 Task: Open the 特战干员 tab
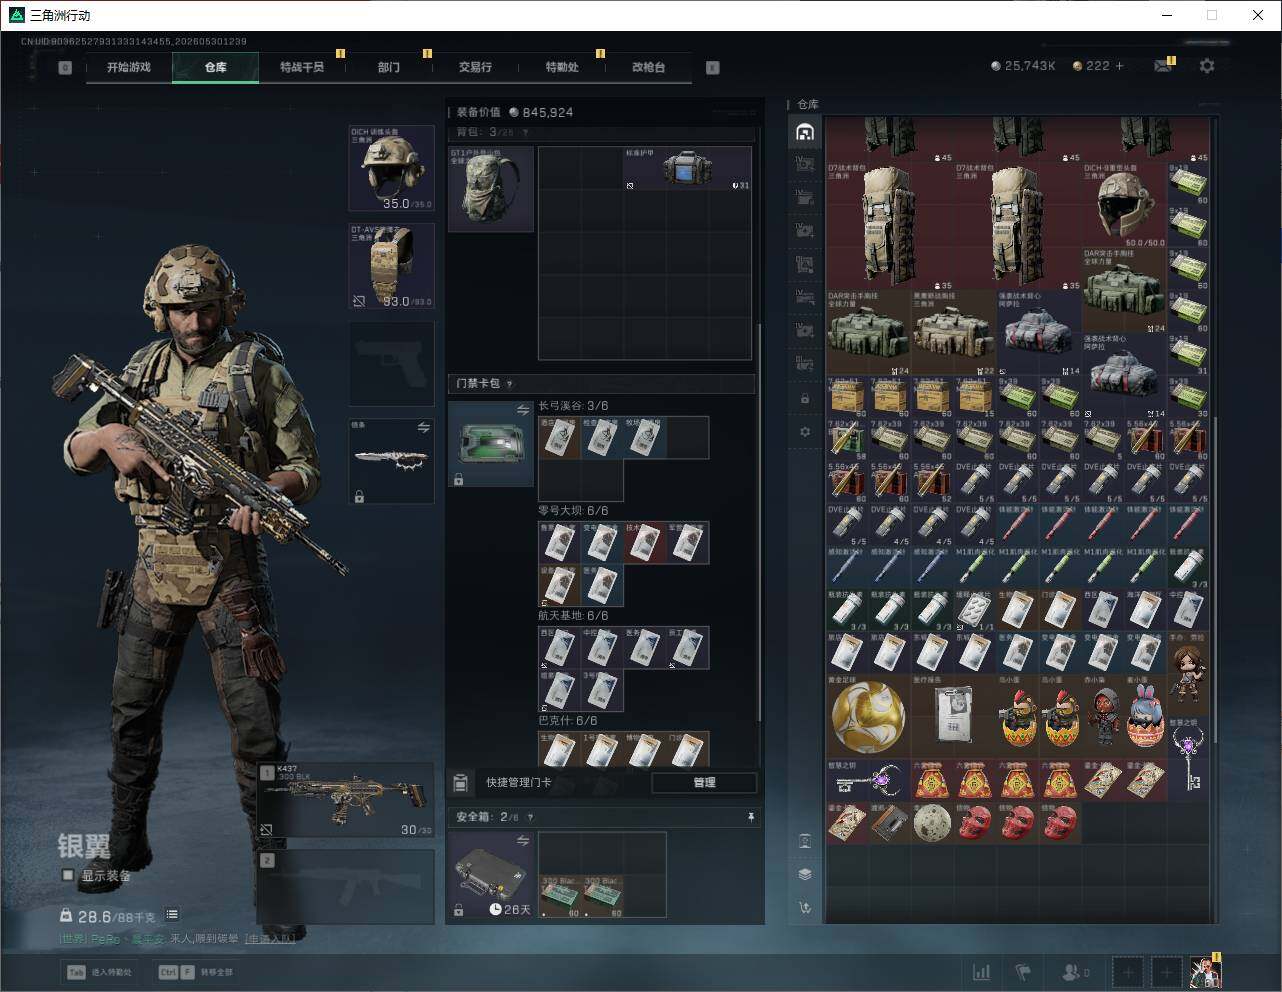(302, 67)
